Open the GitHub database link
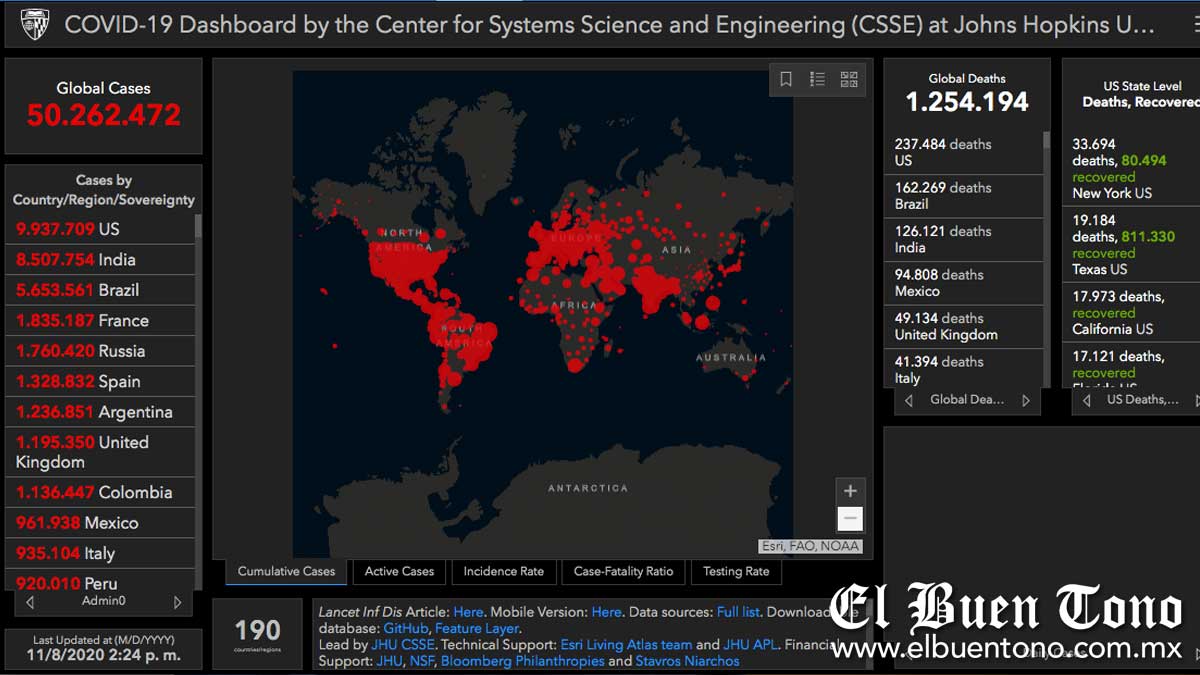Viewport: 1200px width, 675px height. click(405, 628)
